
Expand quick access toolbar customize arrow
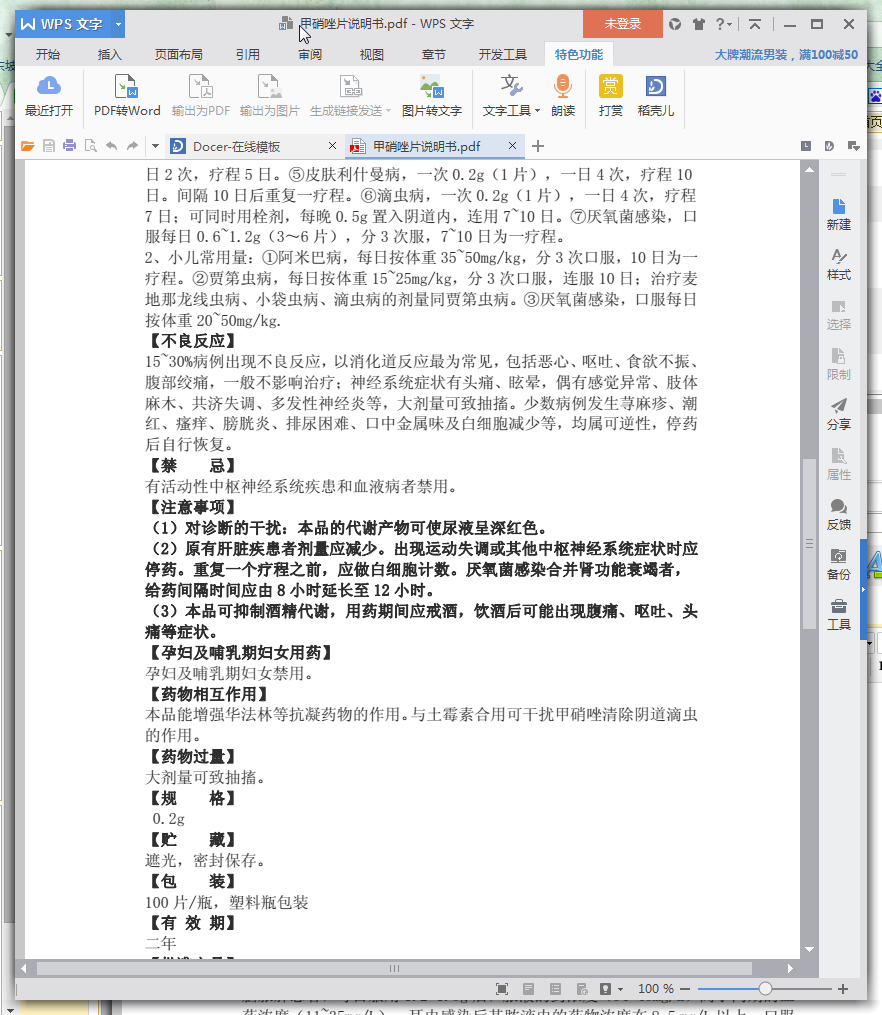(x=155, y=146)
